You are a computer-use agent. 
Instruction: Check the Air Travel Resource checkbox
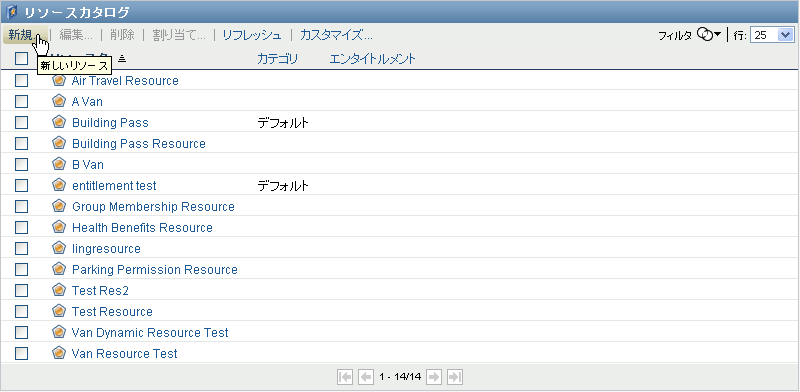[21, 81]
